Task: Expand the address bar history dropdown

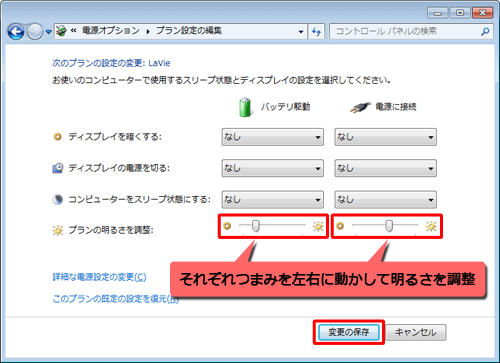Action: (x=301, y=32)
